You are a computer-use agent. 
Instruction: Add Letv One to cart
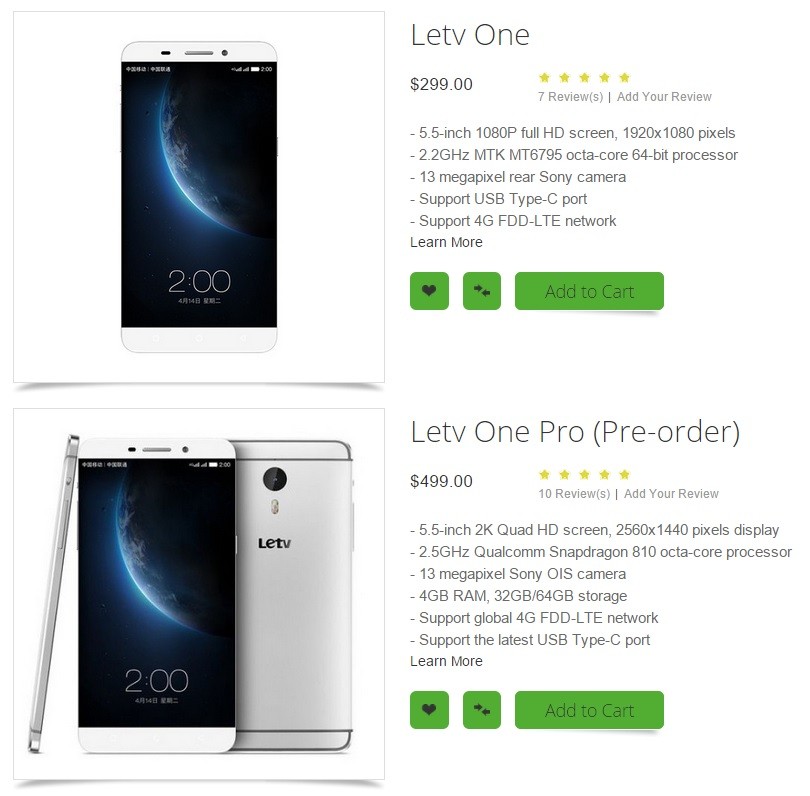coord(589,291)
